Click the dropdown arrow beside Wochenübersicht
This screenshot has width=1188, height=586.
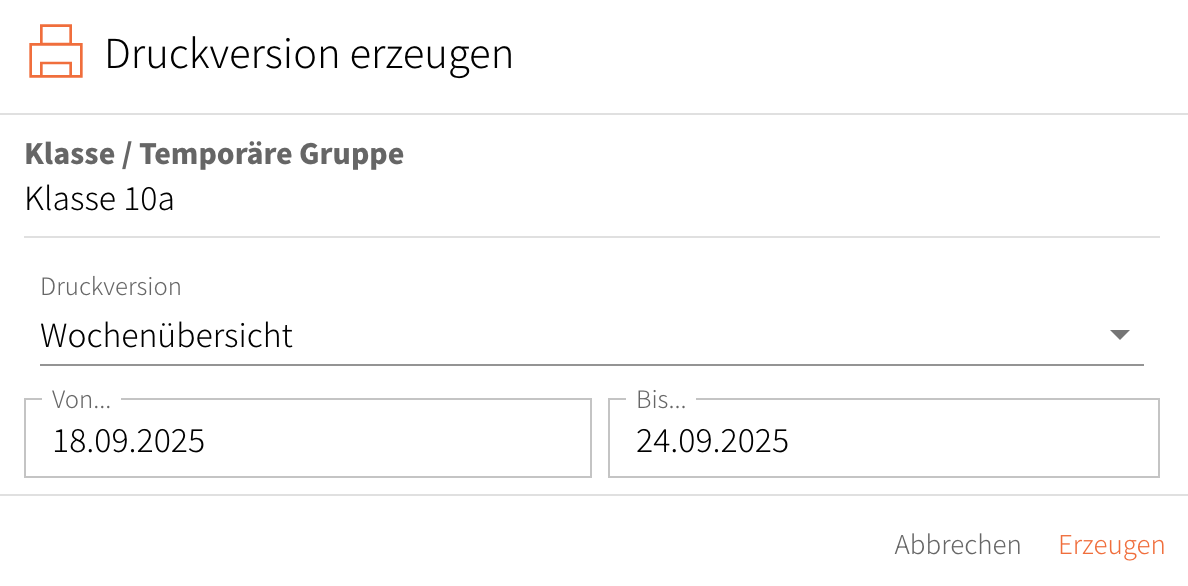coord(1119,335)
